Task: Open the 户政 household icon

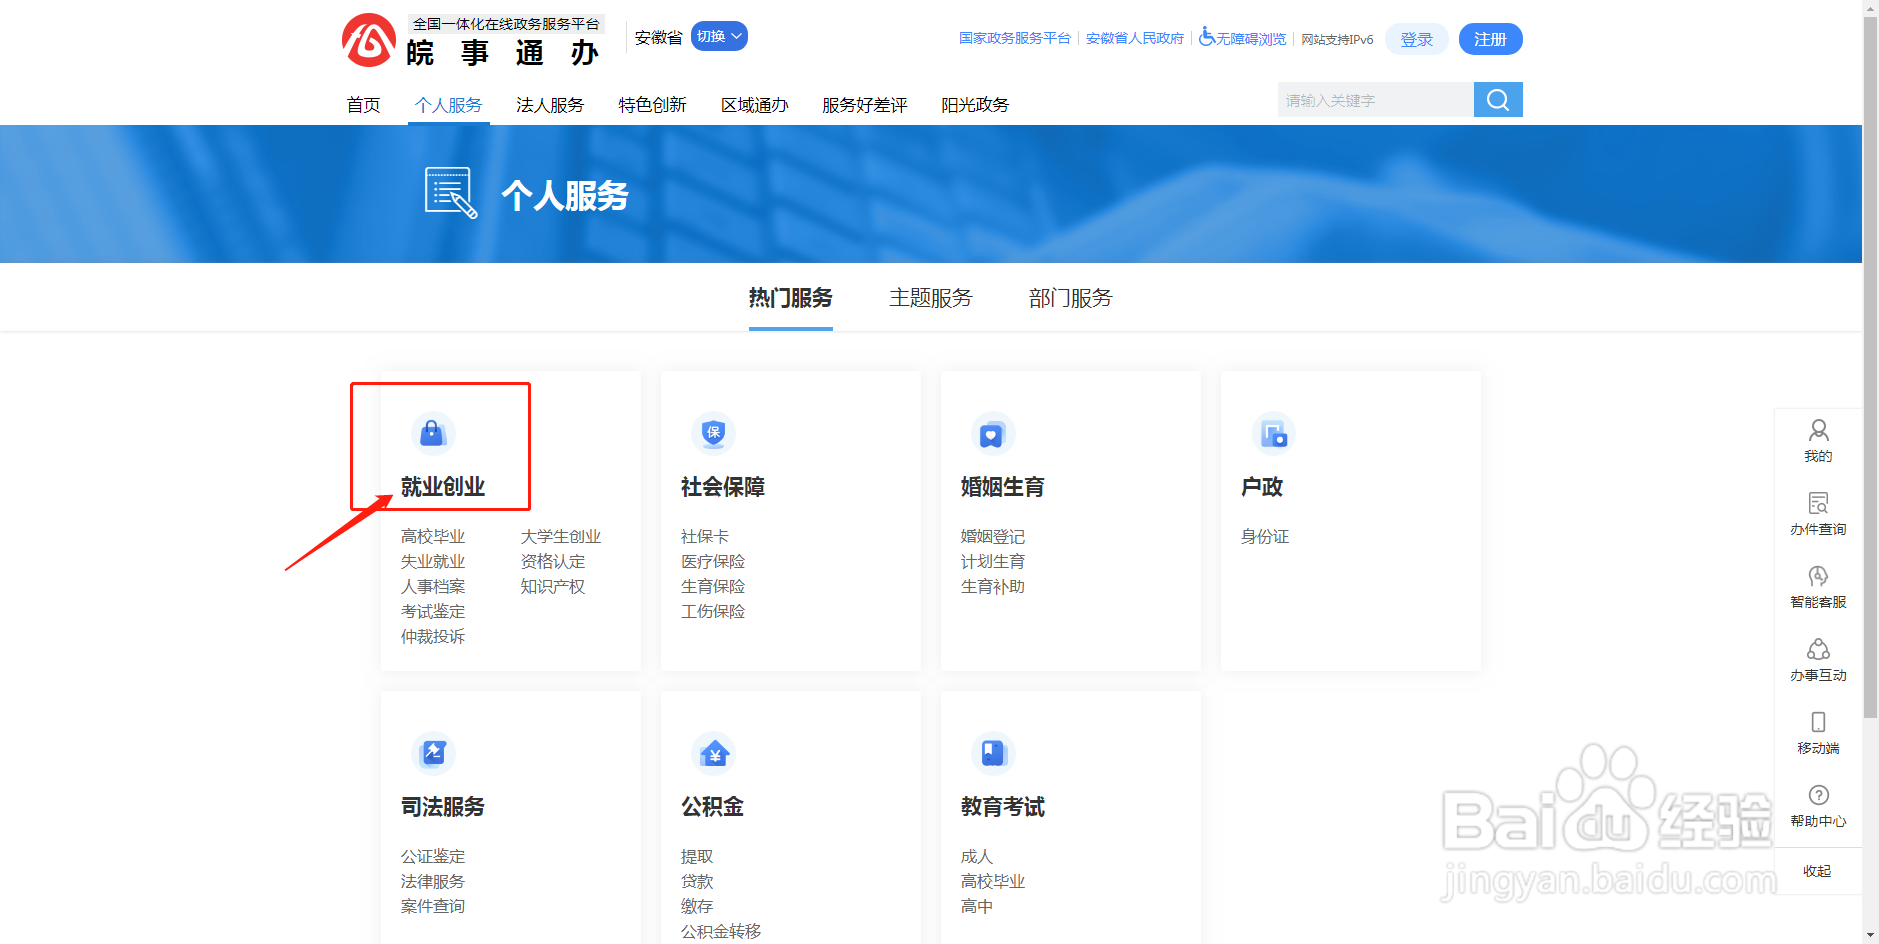Action: [x=1273, y=433]
